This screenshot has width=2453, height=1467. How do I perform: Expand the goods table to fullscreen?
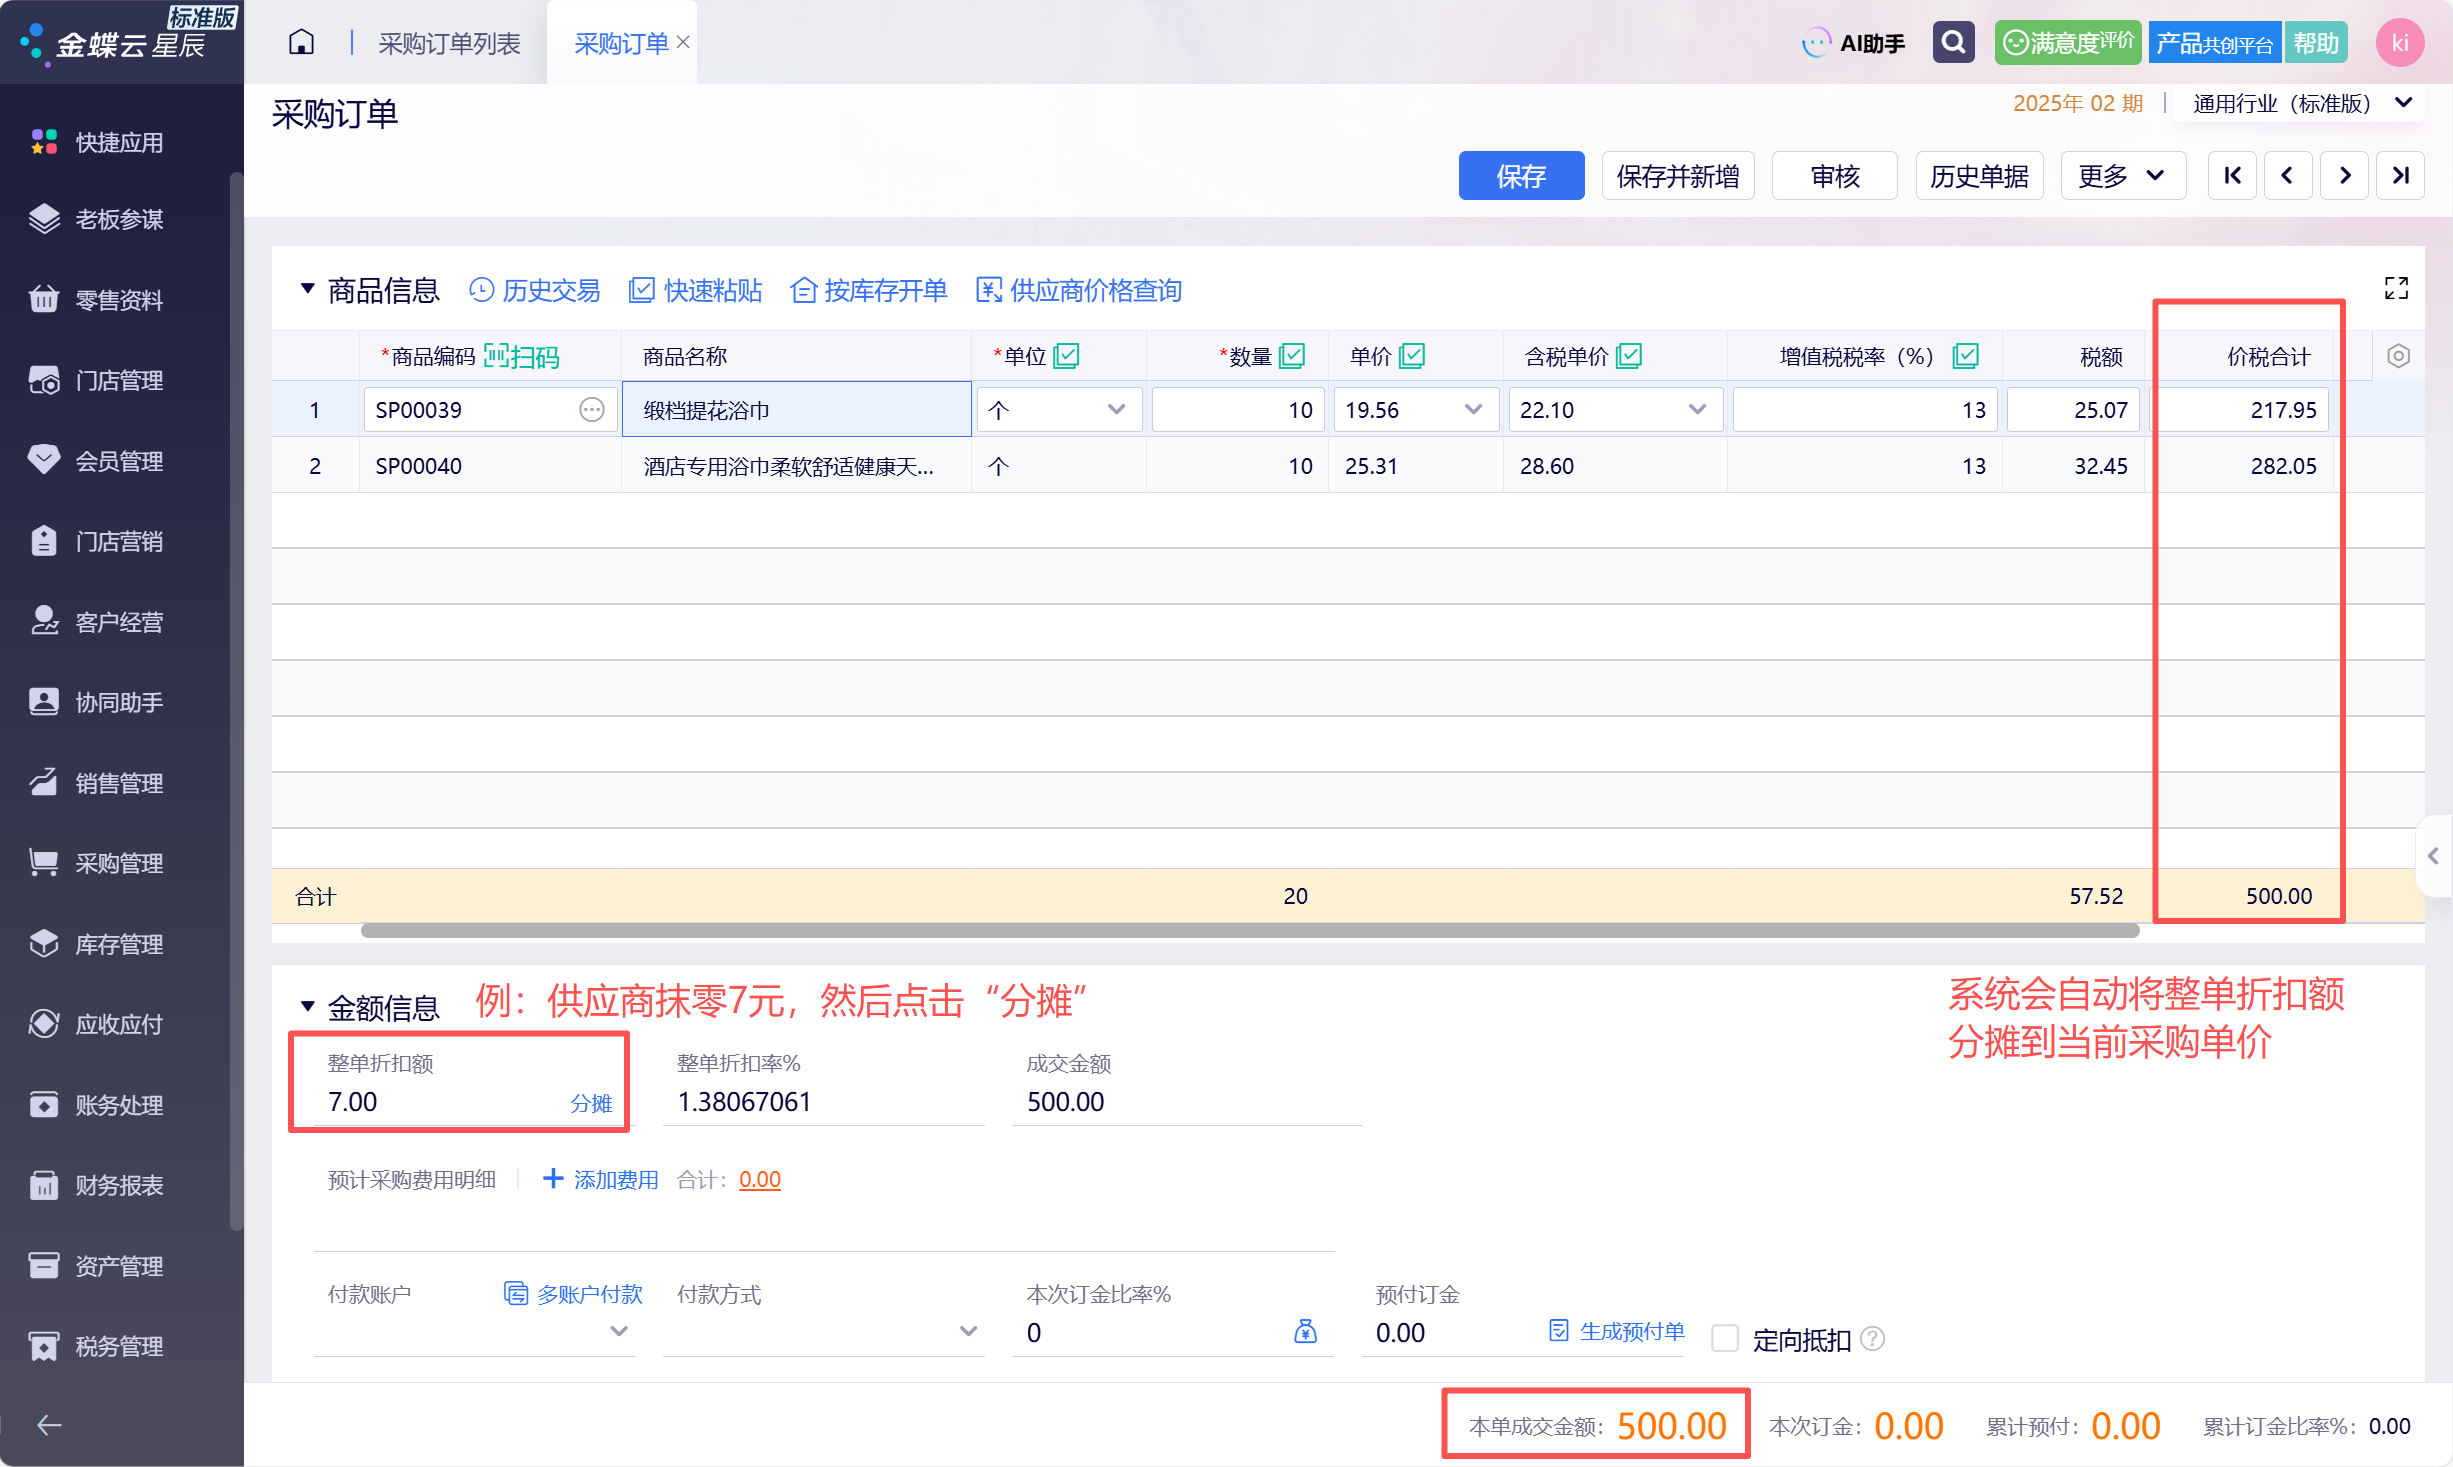[2396, 289]
